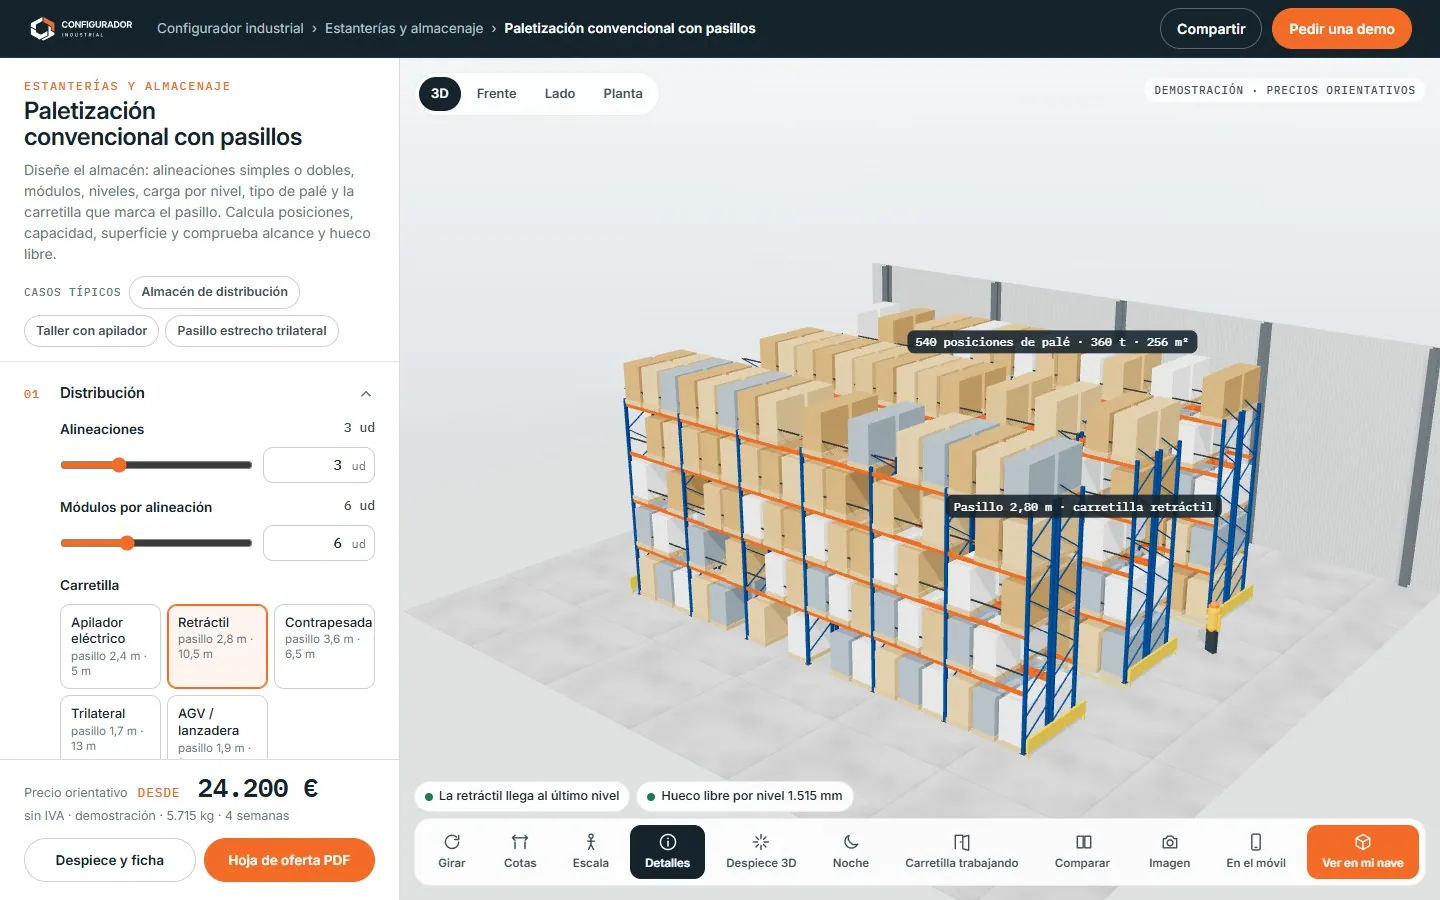The width and height of the screenshot is (1440, 900).
Task: Collapse the Distribución section chevron
Action: click(x=366, y=393)
